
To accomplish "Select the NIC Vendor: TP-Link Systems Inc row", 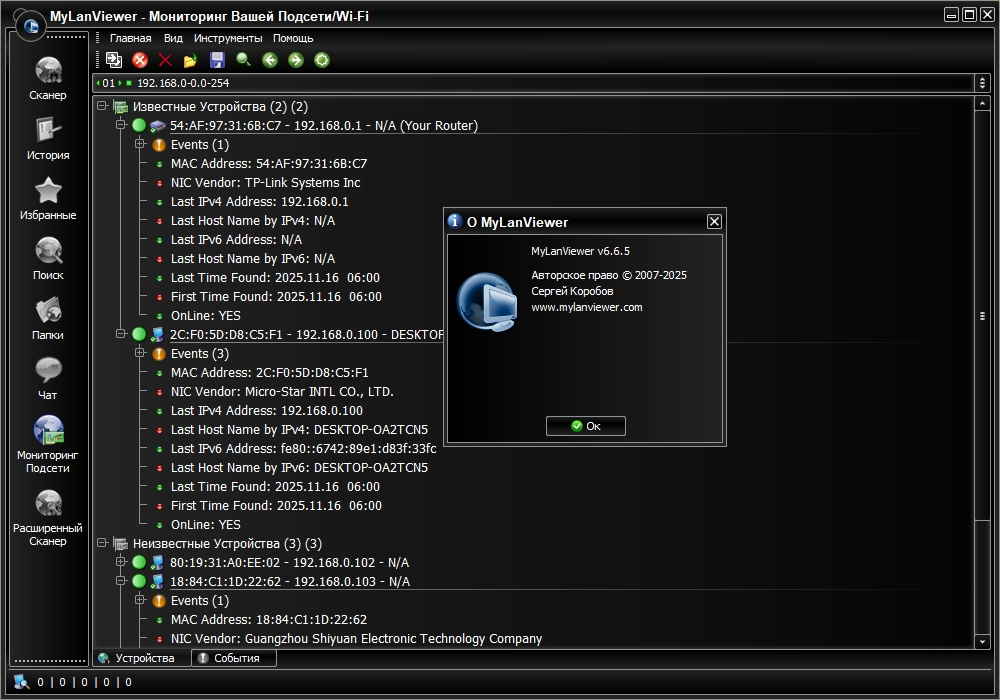I will (x=265, y=183).
